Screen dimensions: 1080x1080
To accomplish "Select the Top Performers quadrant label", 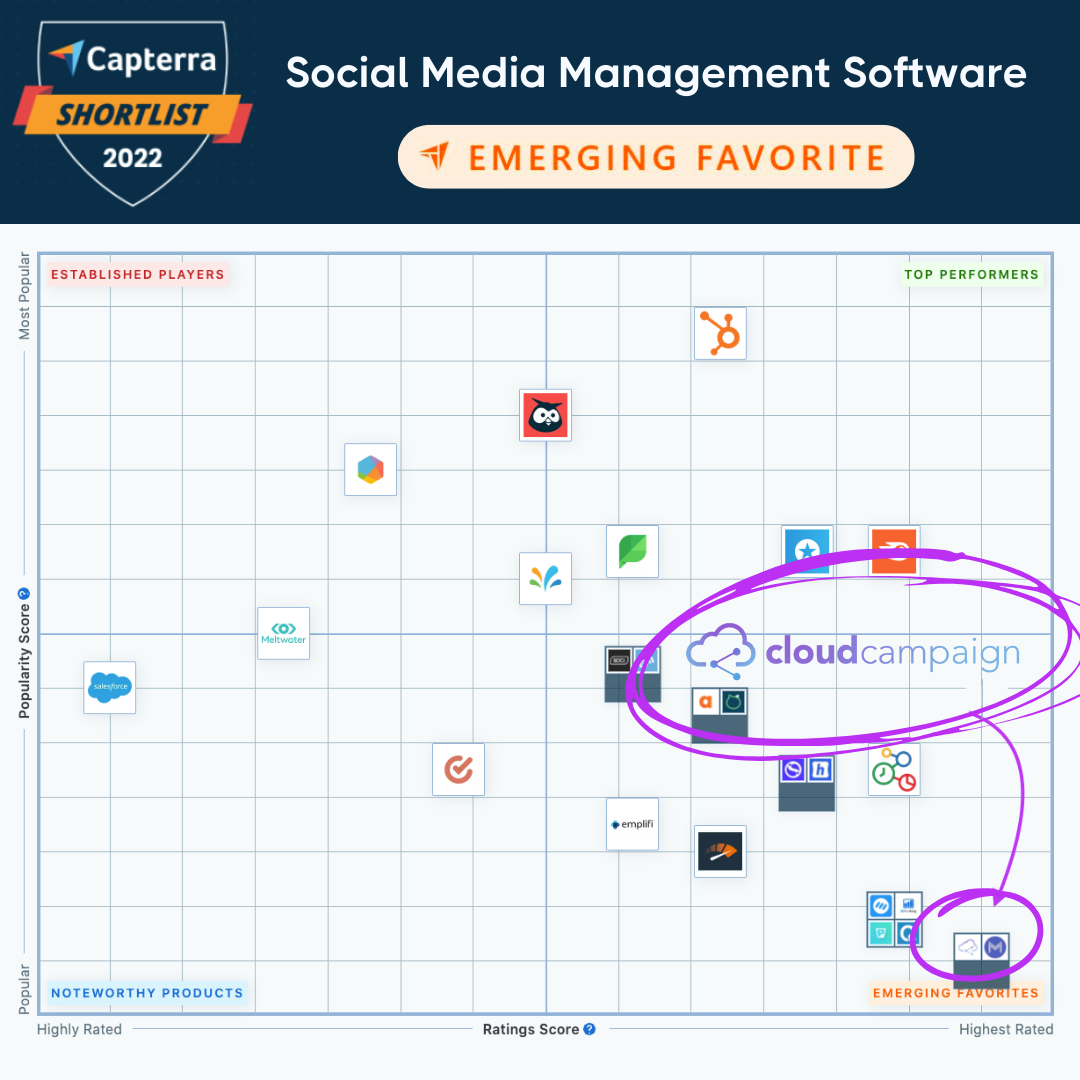I will pyautogui.click(x=971, y=274).
